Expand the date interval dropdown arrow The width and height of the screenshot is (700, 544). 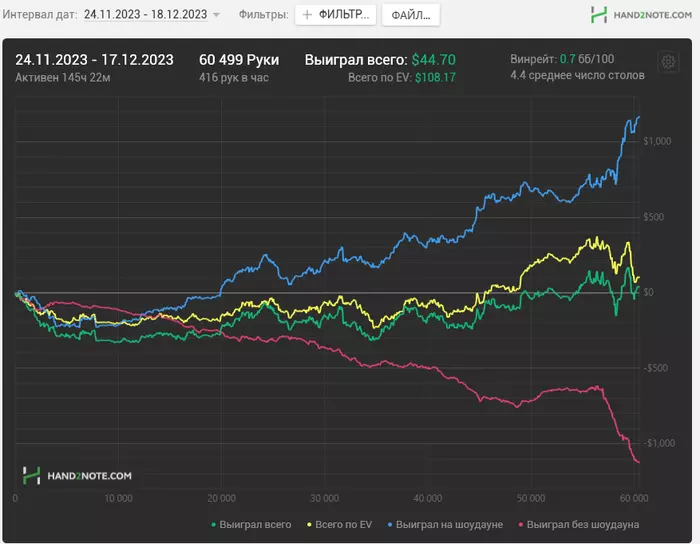(x=217, y=16)
